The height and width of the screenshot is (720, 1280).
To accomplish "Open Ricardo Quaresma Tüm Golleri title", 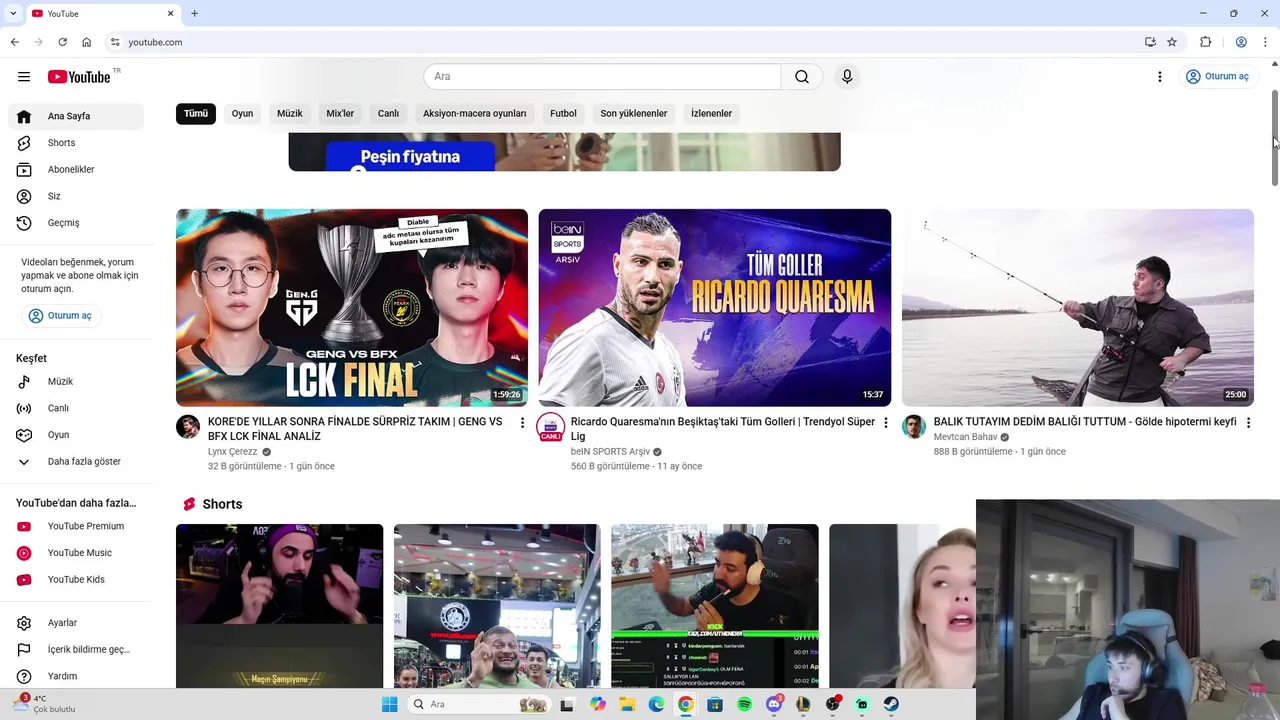I will pos(723,429).
